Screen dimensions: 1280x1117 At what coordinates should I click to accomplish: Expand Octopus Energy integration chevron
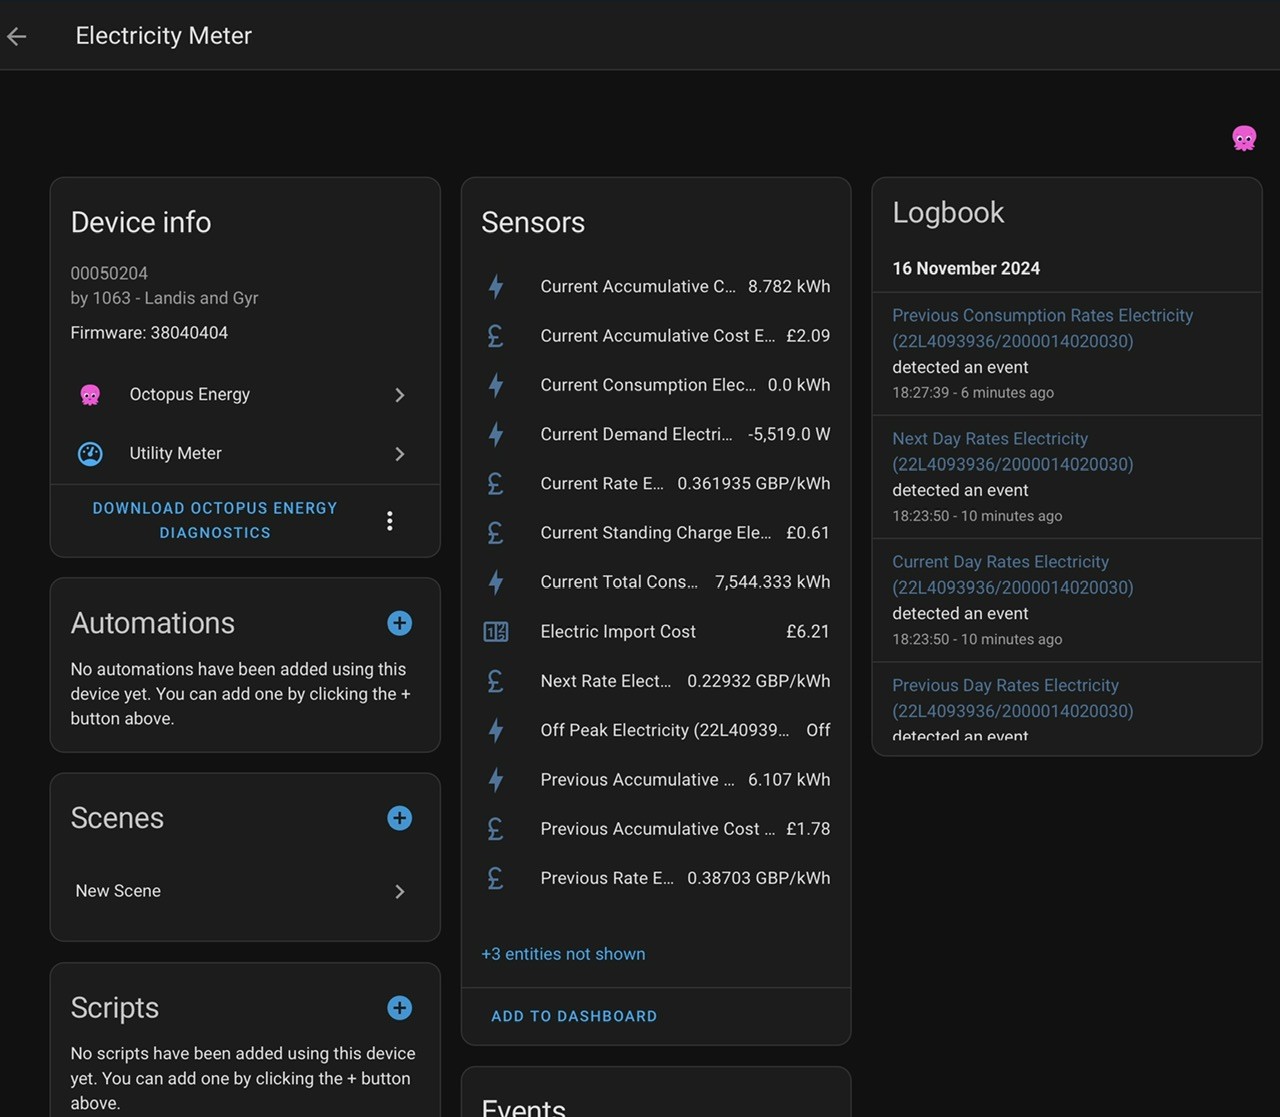399,395
